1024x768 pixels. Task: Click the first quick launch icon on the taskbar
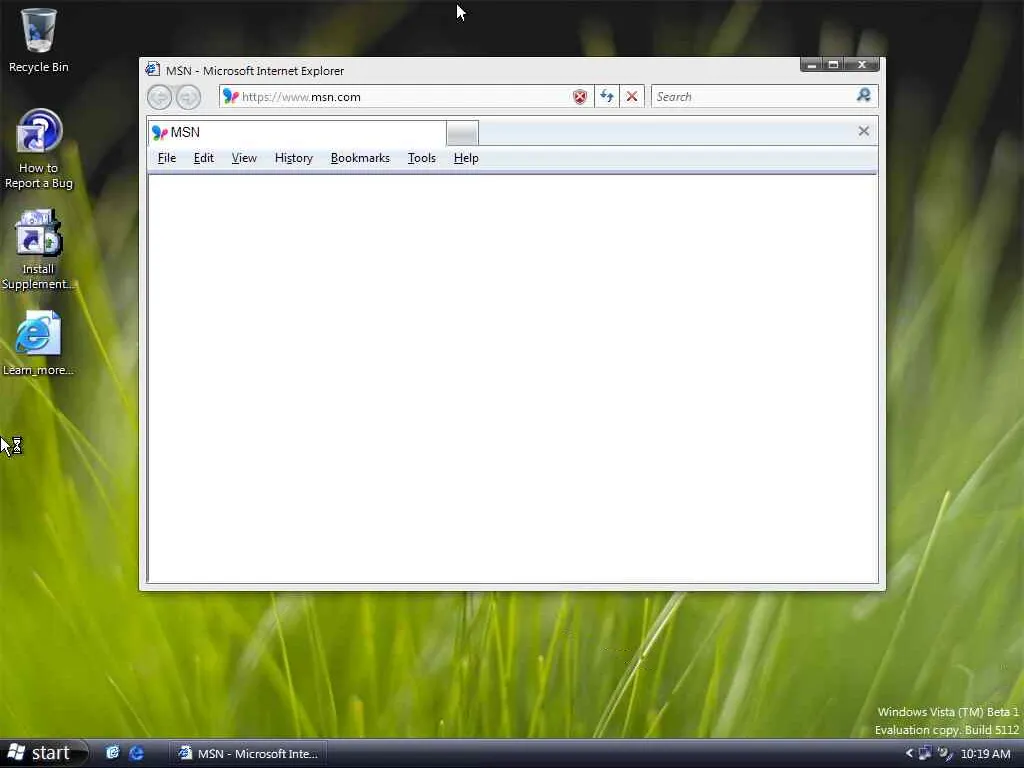113,753
